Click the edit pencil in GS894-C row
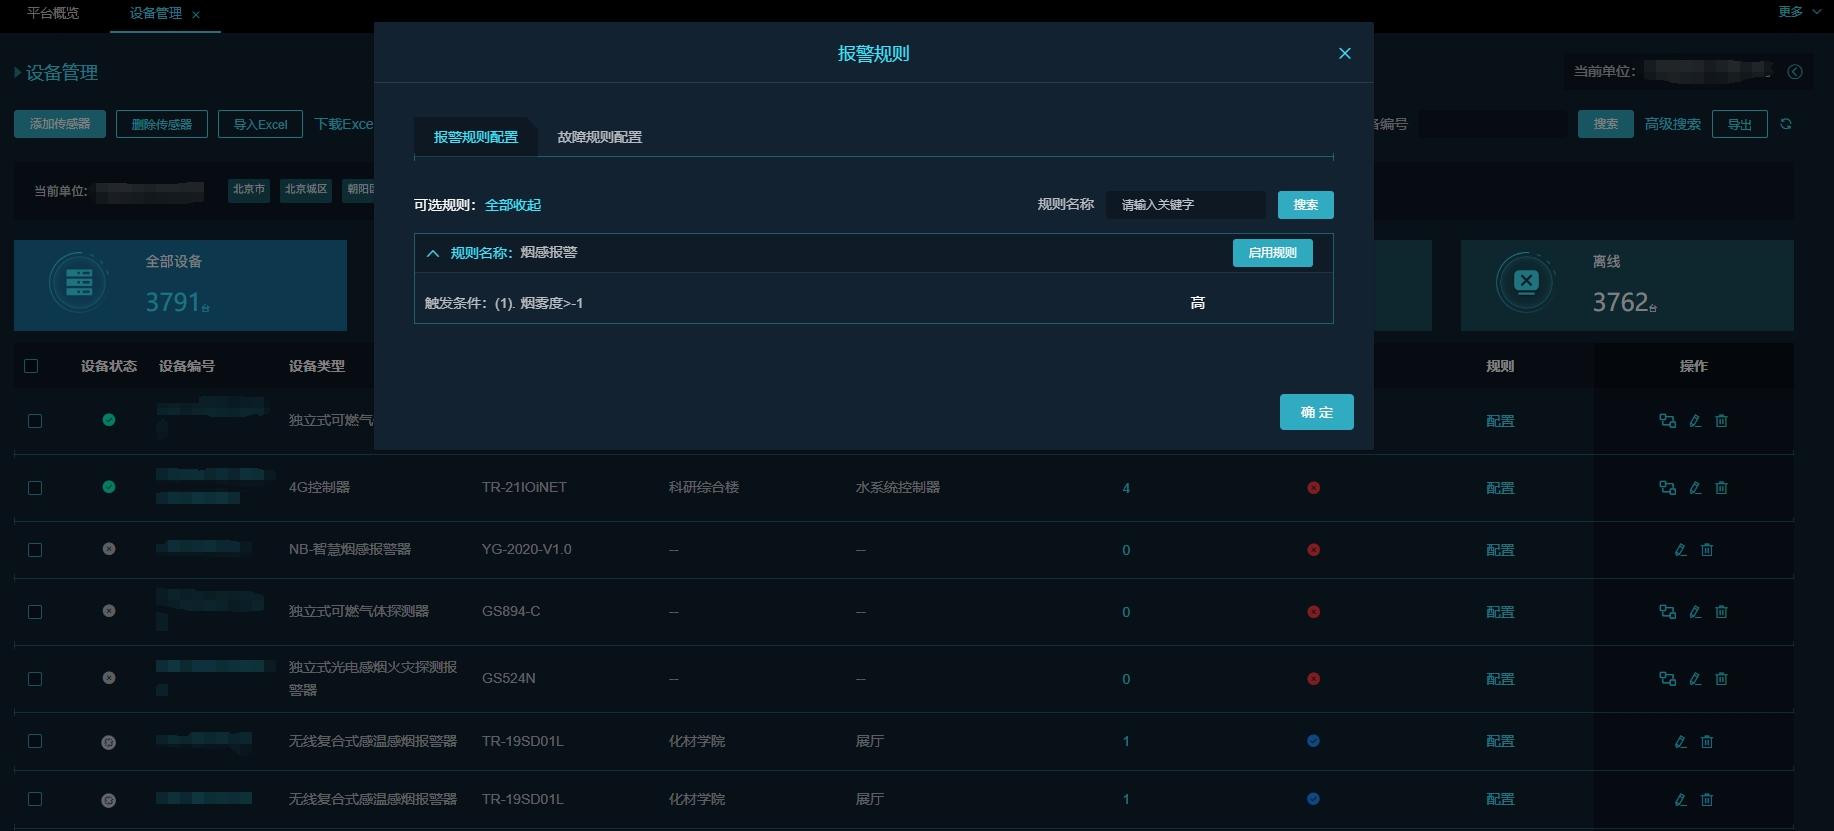Viewport: 1834px width, 831px height. tap(1695, 612)
